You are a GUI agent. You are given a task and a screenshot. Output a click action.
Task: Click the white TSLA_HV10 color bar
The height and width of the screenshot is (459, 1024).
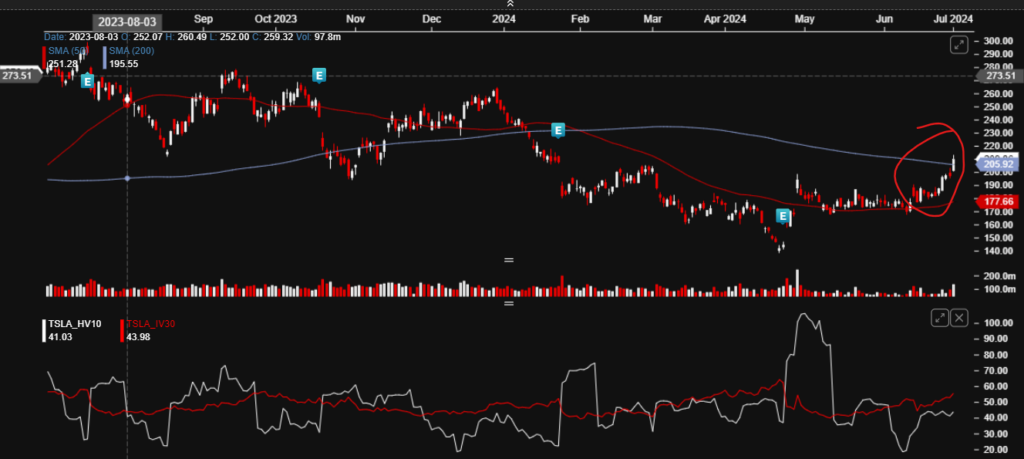point(44,330)
